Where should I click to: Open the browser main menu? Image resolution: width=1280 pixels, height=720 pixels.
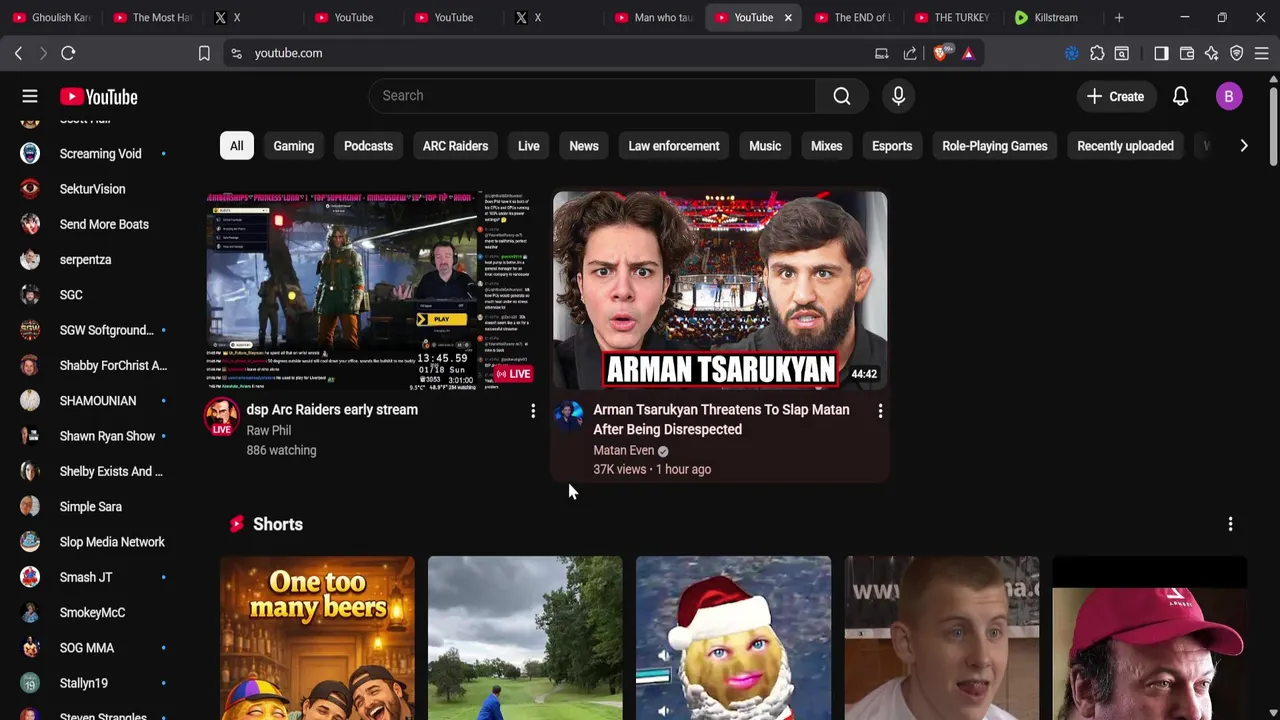click(1262, 53)
